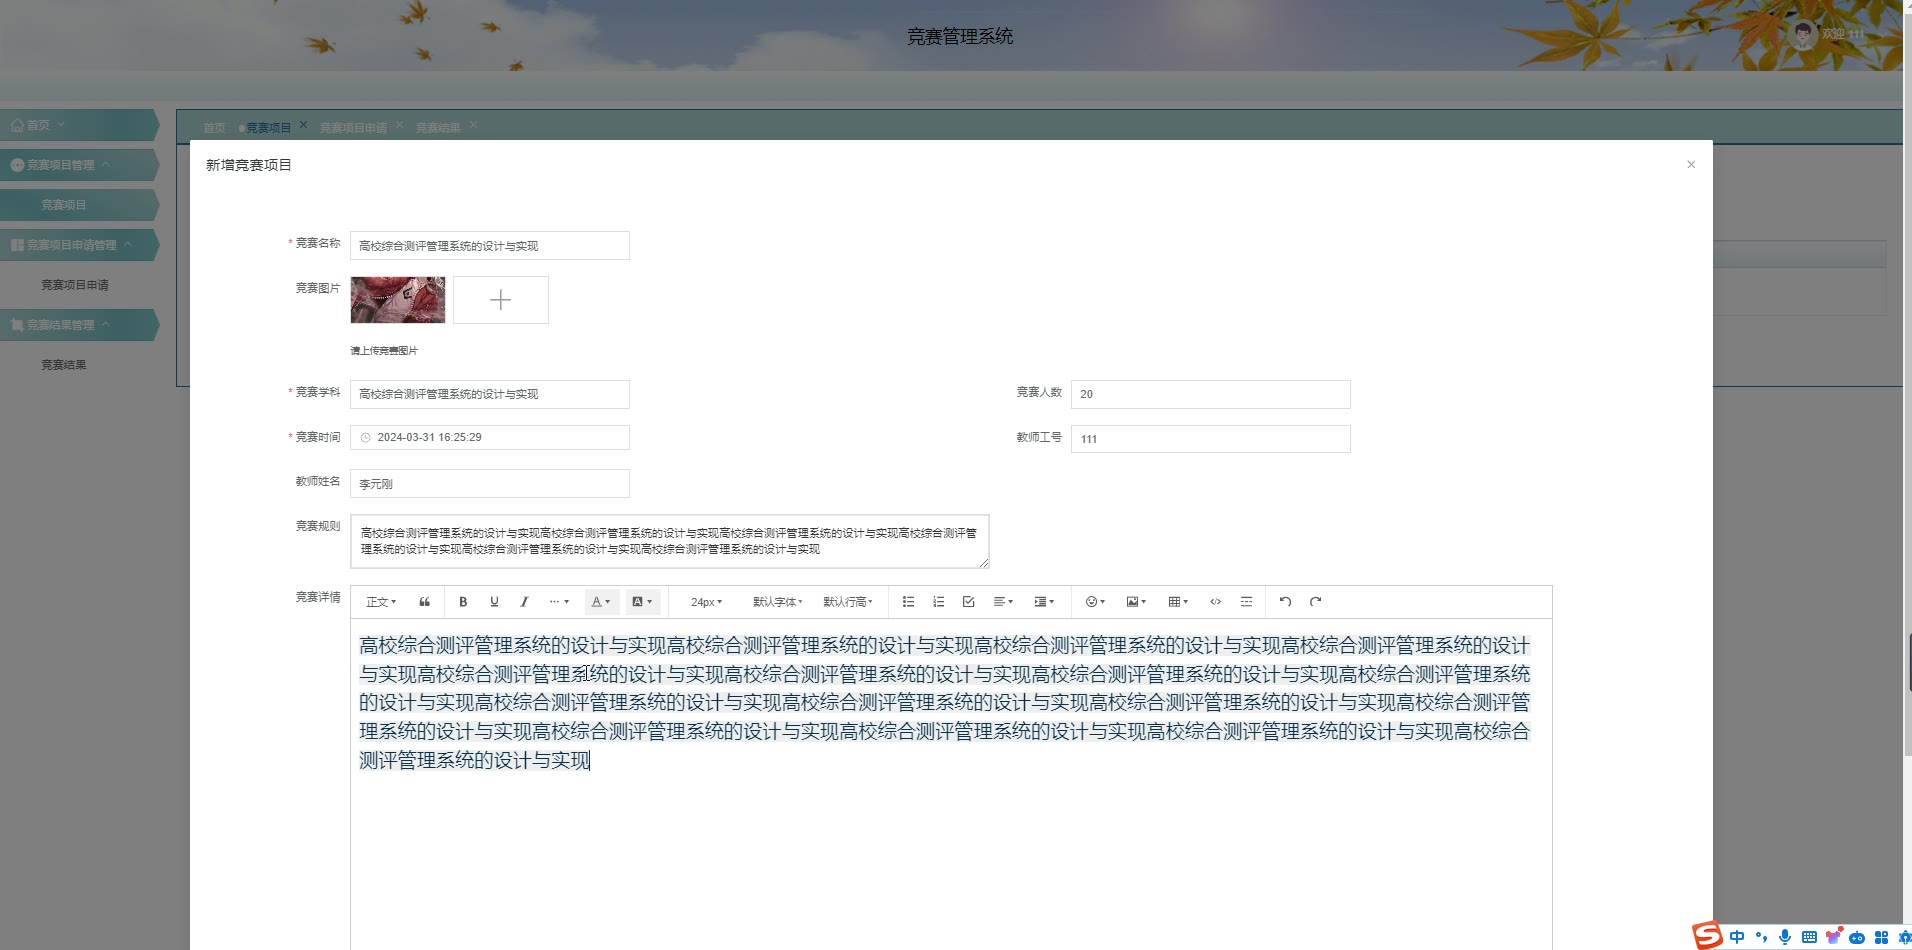
Task: Open the 默认字体 font family dropdown
Action: coord(778,602)
